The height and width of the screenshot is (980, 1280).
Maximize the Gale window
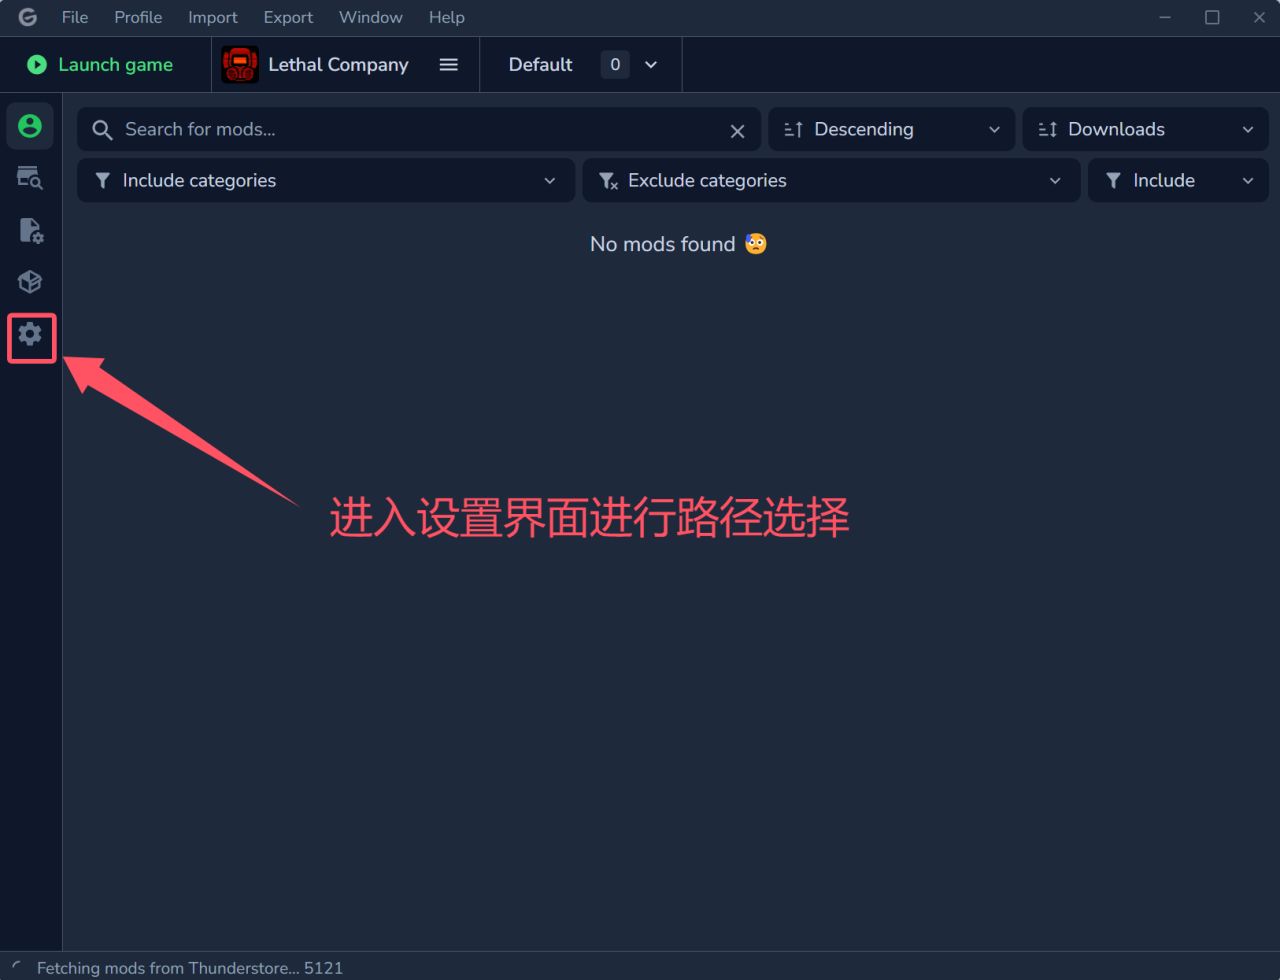point(1212,17)
